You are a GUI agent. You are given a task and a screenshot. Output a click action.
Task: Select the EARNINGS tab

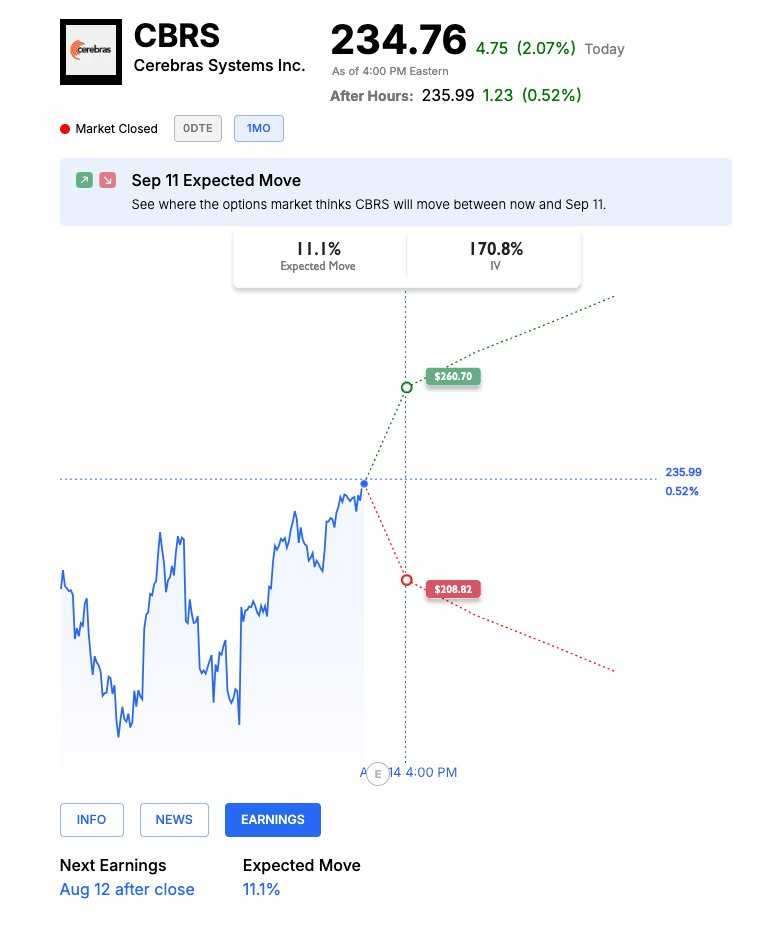click(273, 820)
